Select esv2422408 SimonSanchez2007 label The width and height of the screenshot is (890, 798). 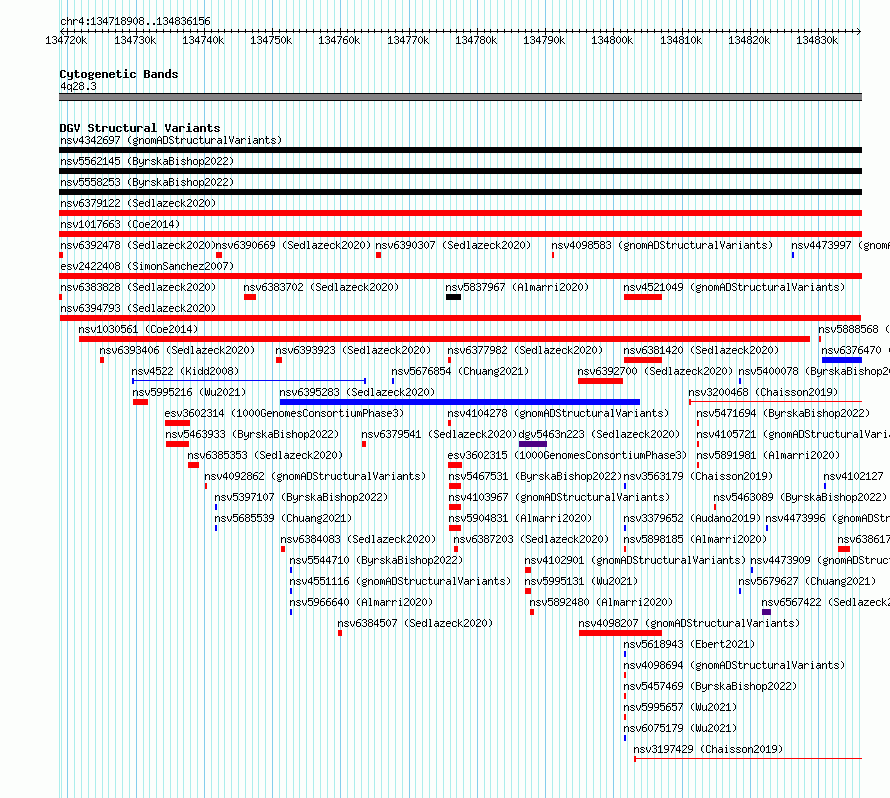click(147, 266)
